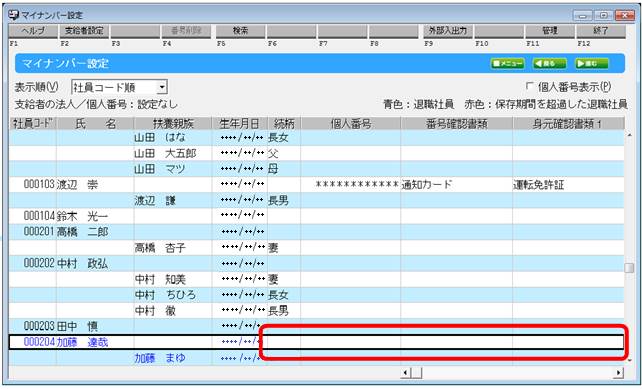
Task: Open 外部入出力 F9 button
Action: coord(448,31)
